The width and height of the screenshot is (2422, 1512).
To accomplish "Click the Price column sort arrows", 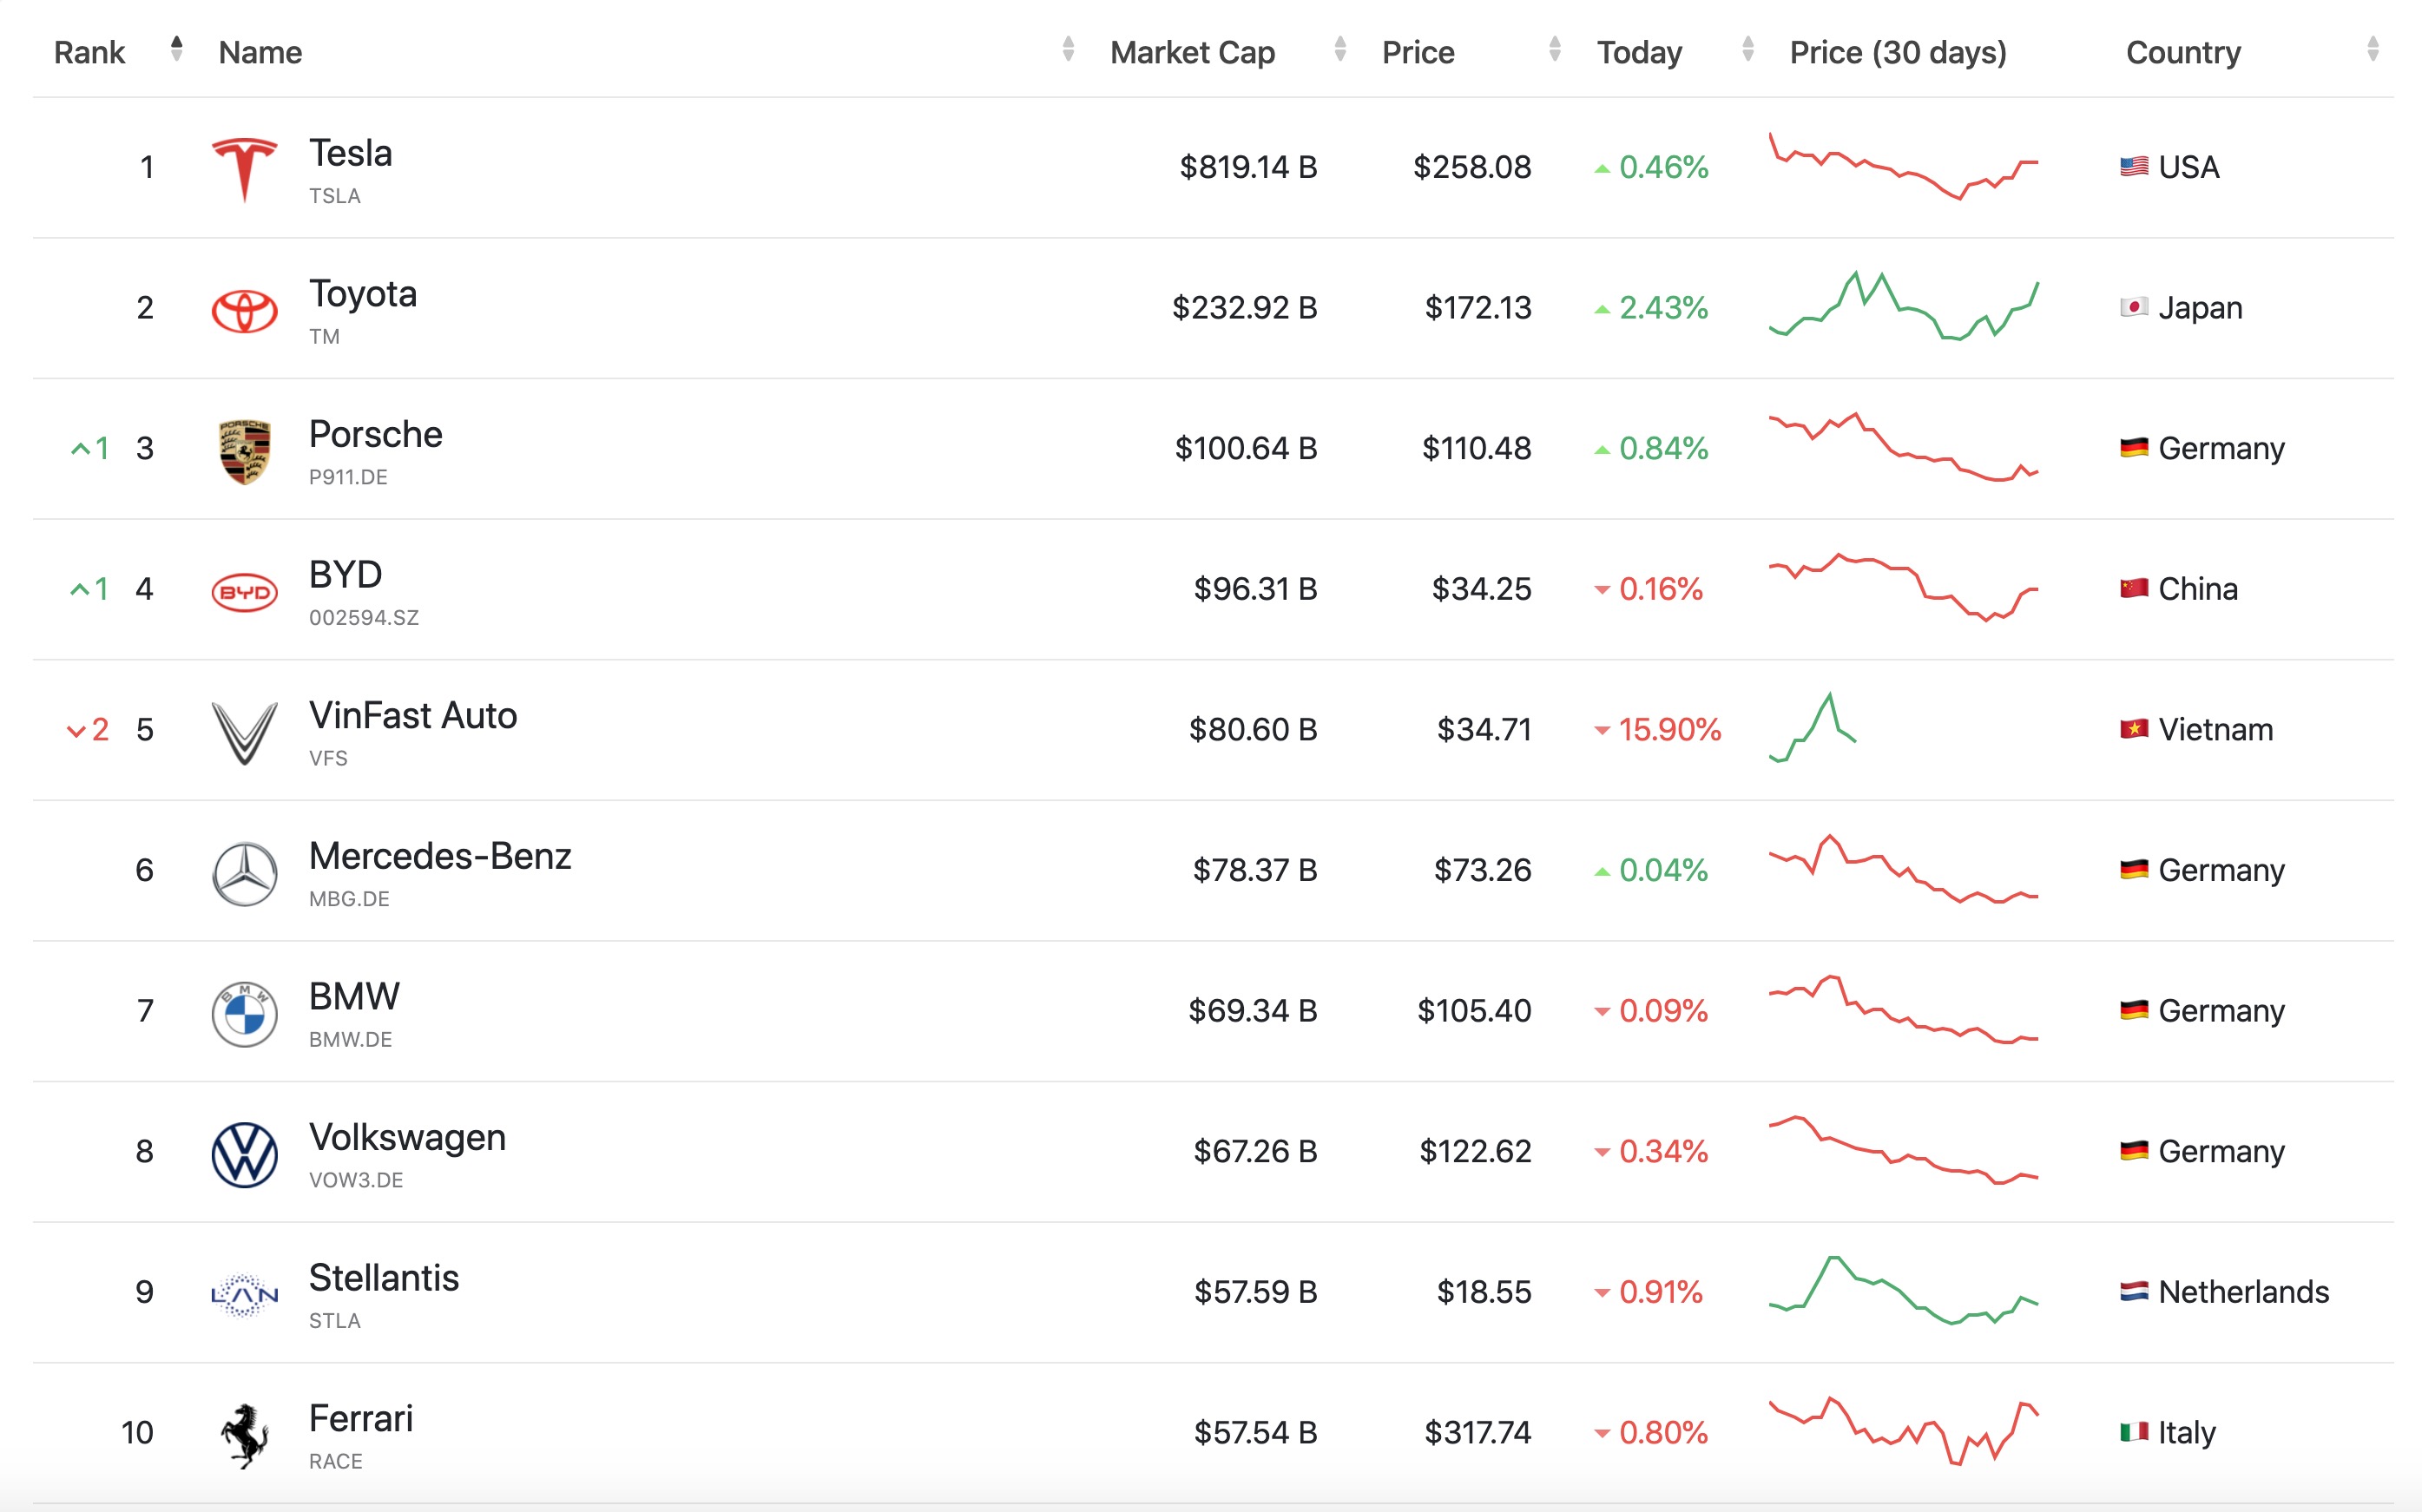I will tap(1554, 49).
